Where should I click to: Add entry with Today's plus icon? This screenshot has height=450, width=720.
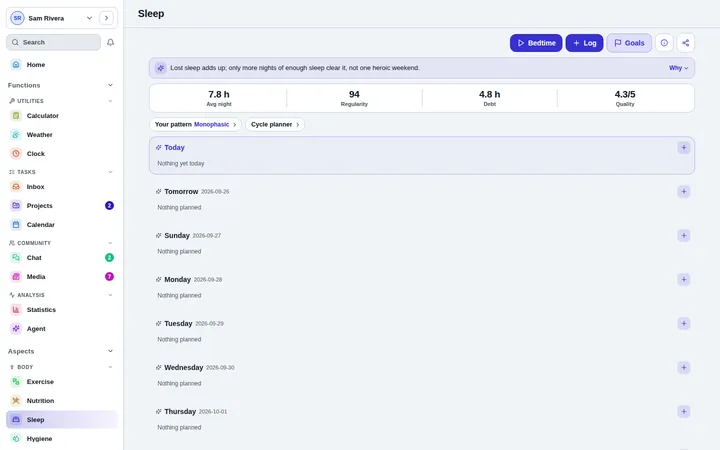[683, 147]
